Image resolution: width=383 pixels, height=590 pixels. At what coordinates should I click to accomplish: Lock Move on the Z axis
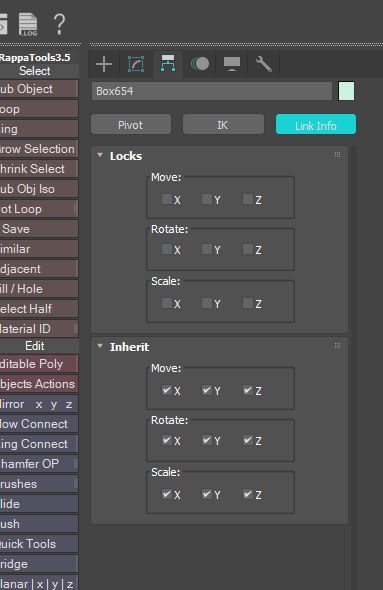pyautogui.click(x=248, y=199)
